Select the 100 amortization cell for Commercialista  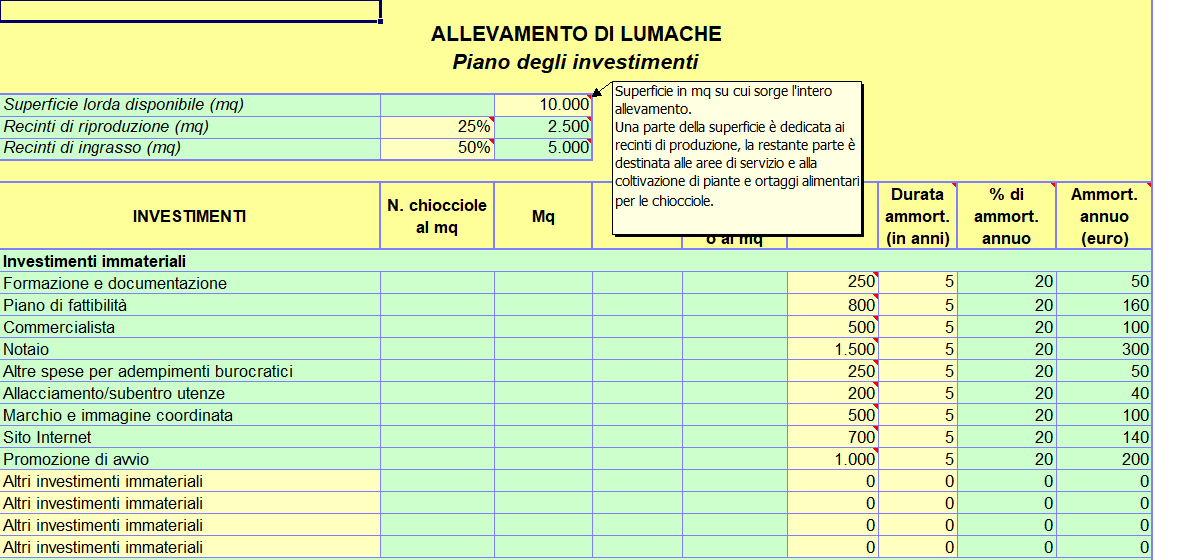tap(1104, 328)
